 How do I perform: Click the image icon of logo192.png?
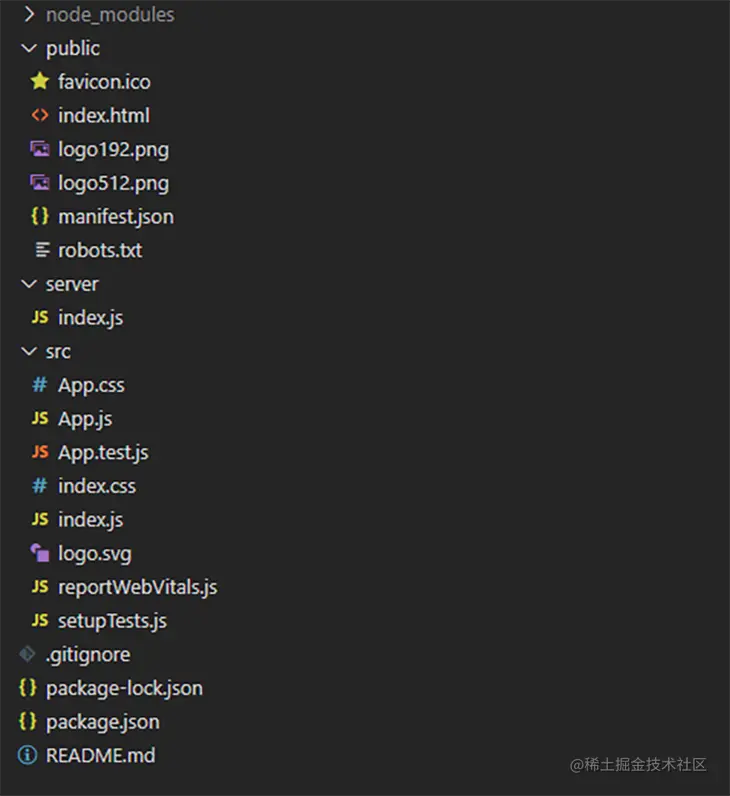(40, 149)
